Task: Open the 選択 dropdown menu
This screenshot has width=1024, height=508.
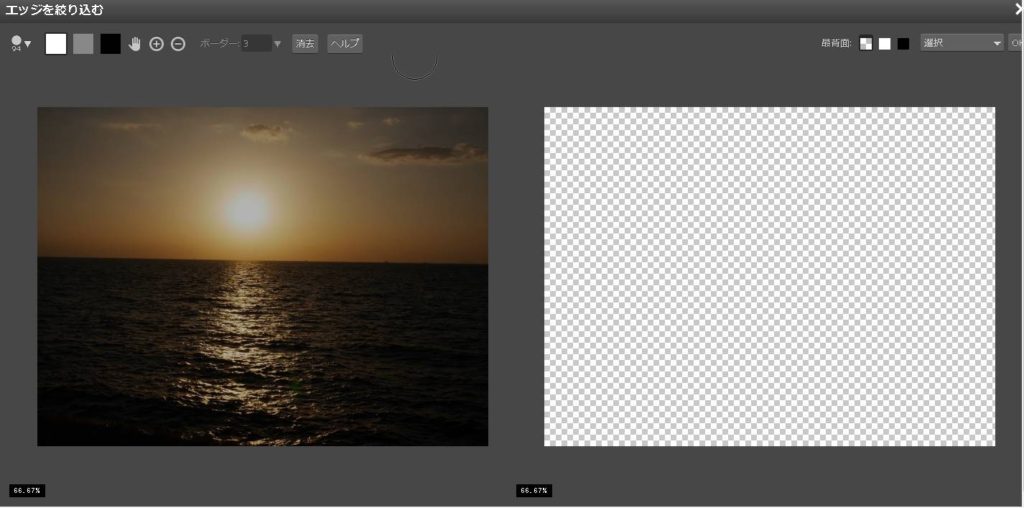Action: (x=961, y=44)
